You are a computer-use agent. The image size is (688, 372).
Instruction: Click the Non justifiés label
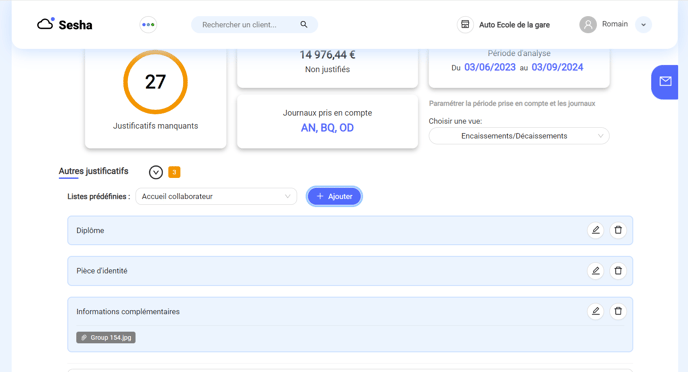327,69
